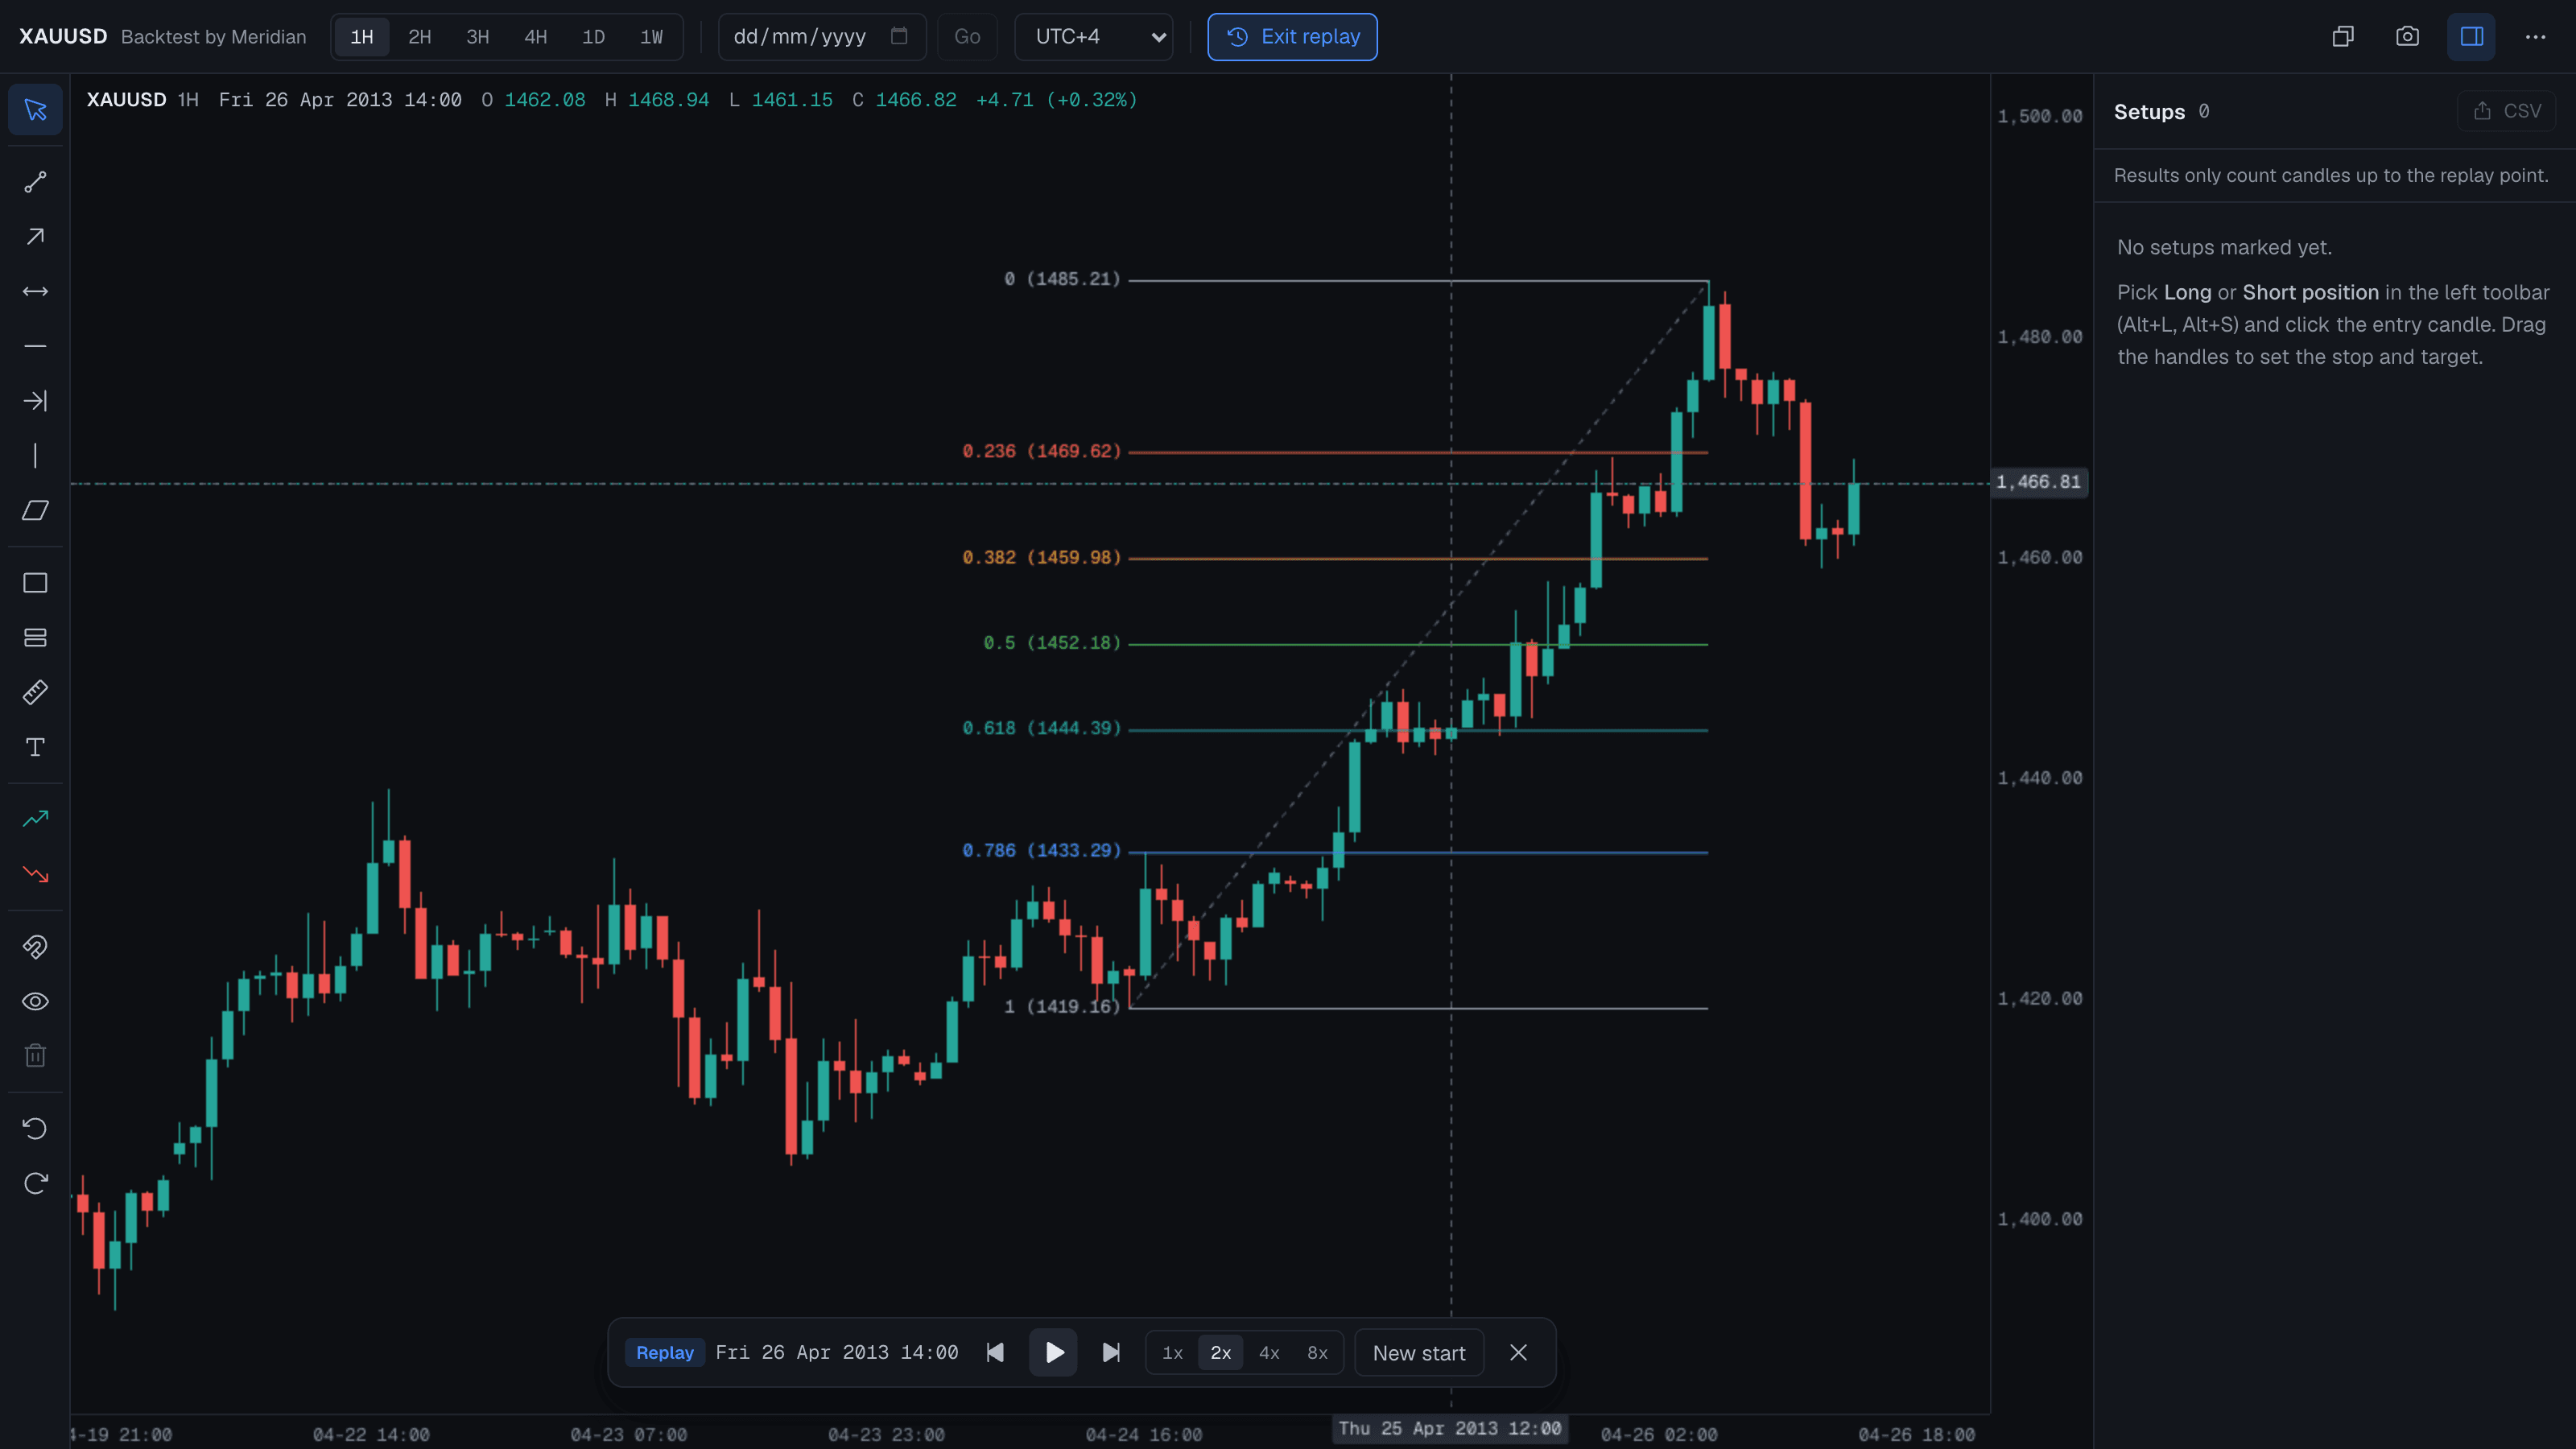Take a chart snapshot with camera icon
Image resolution: width=2576 pixels, height=1449 pixels.
click(2407, 37)
